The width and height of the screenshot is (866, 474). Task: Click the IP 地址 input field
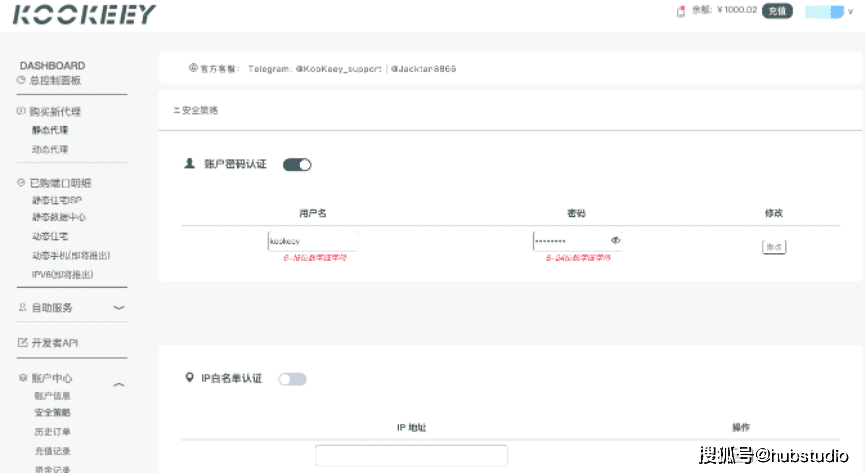[x=411, y=455]
